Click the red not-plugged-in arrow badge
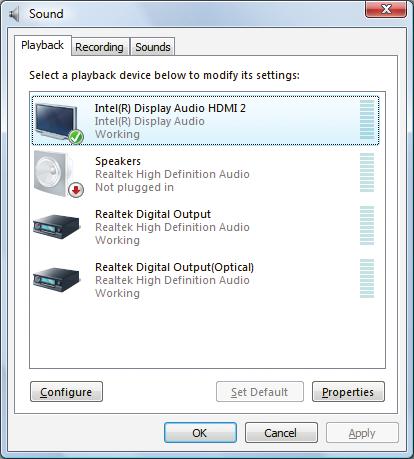 (76, 190)
